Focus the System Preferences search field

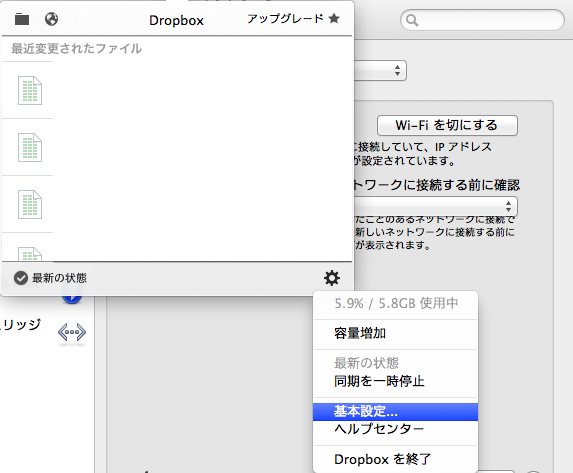coord(482,20)
